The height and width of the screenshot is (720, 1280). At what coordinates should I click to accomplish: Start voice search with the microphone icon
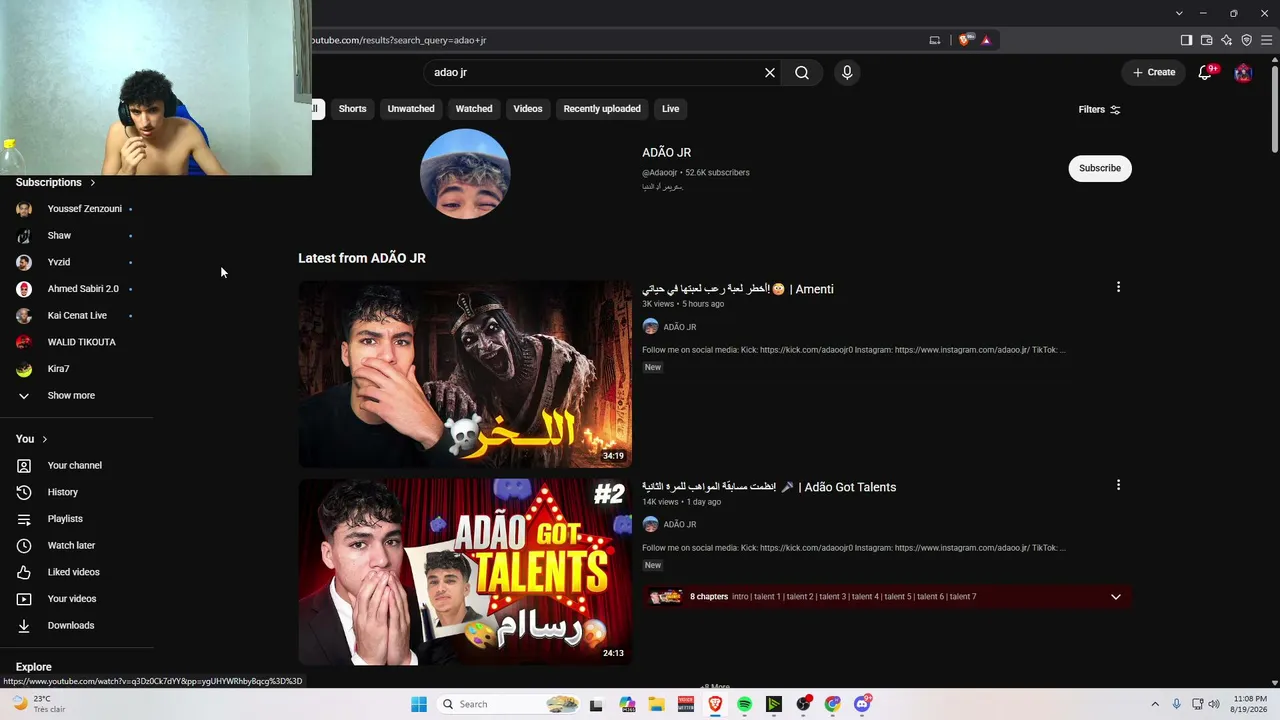(x=847, y=72)
